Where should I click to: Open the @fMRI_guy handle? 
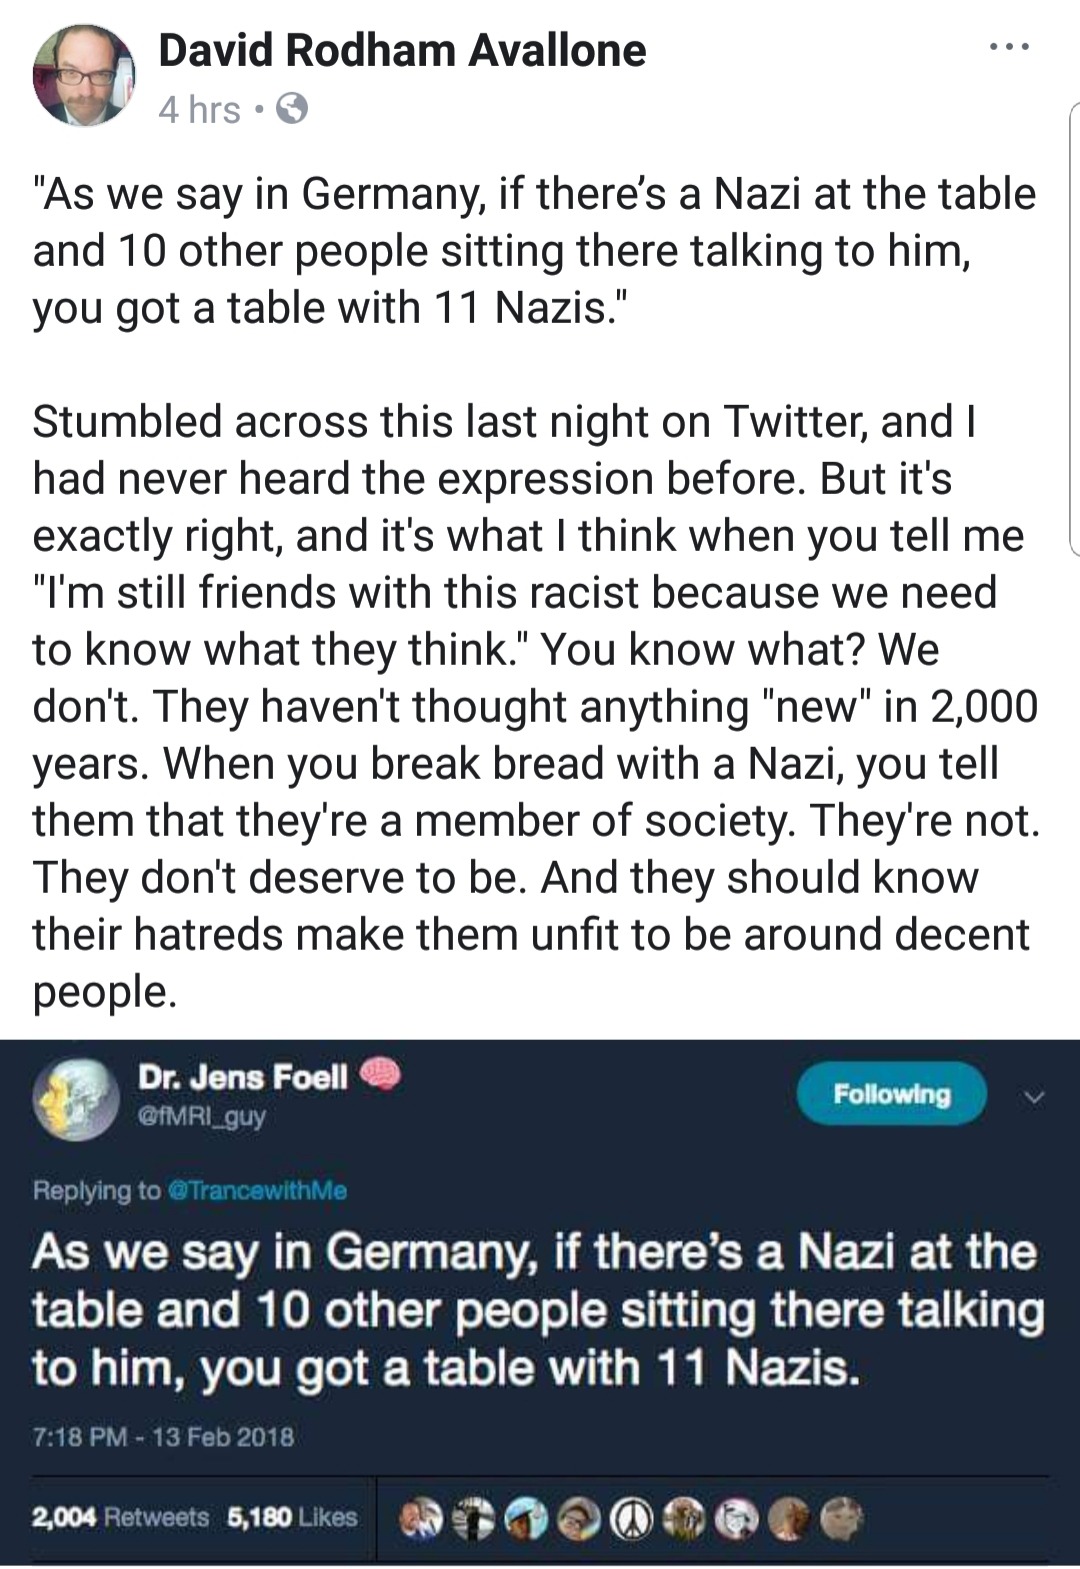201,1115
